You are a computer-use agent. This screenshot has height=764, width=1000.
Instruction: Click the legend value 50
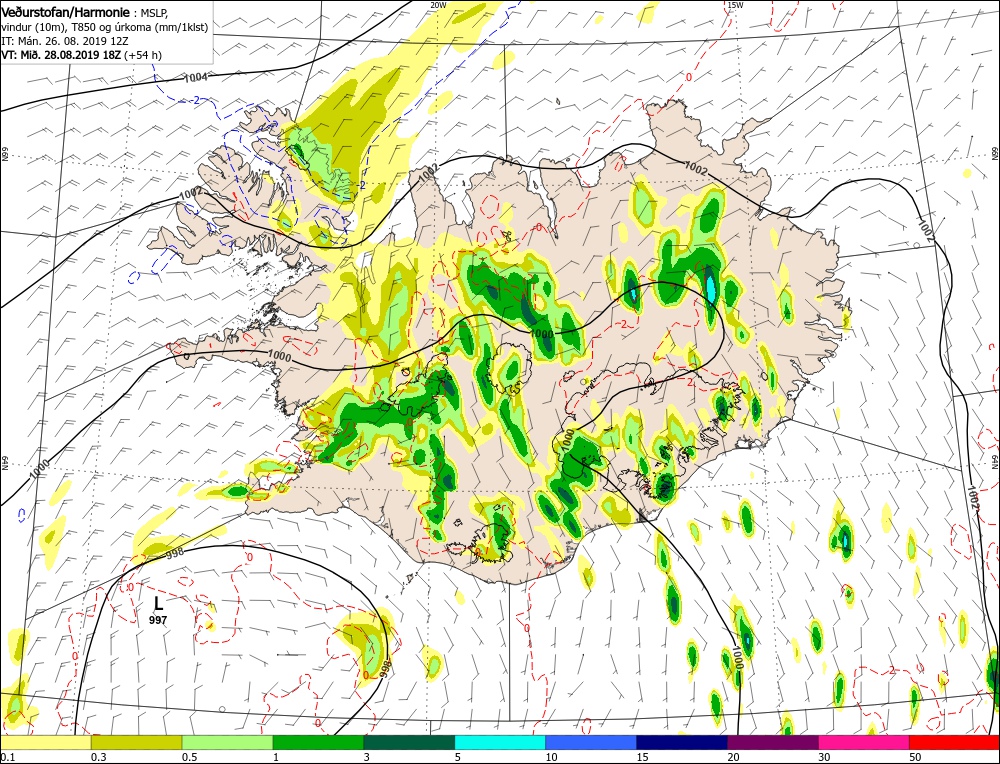915,756
